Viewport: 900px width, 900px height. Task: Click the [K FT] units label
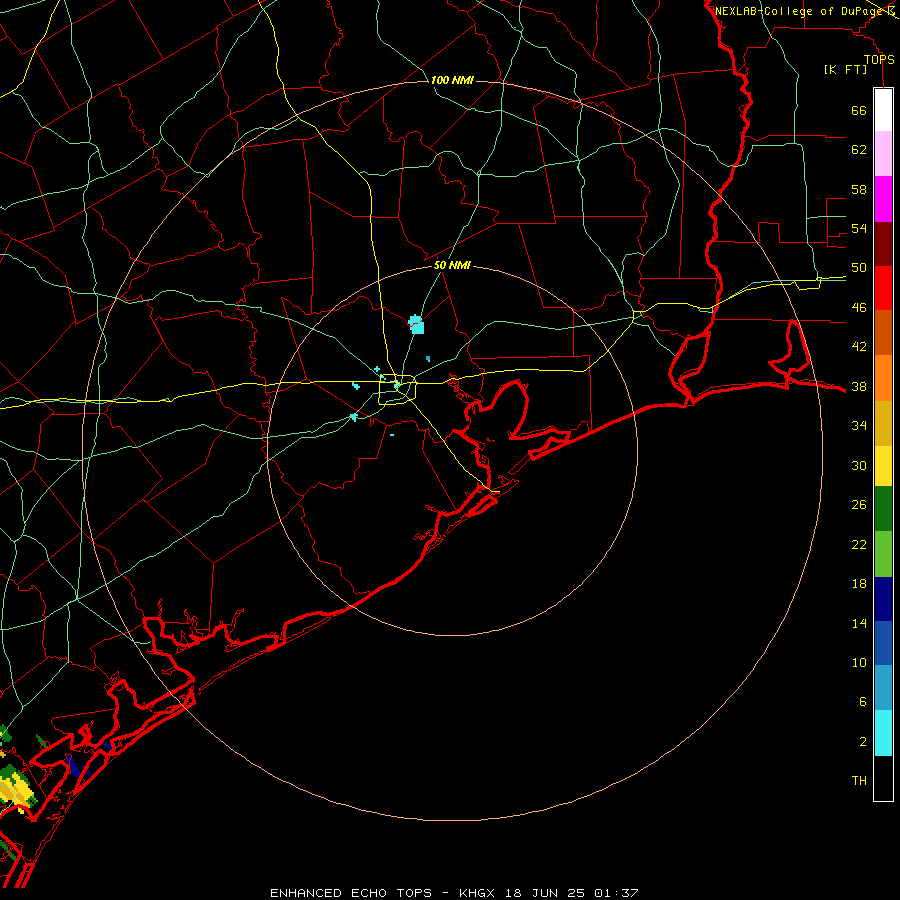[x=845, y=70]
